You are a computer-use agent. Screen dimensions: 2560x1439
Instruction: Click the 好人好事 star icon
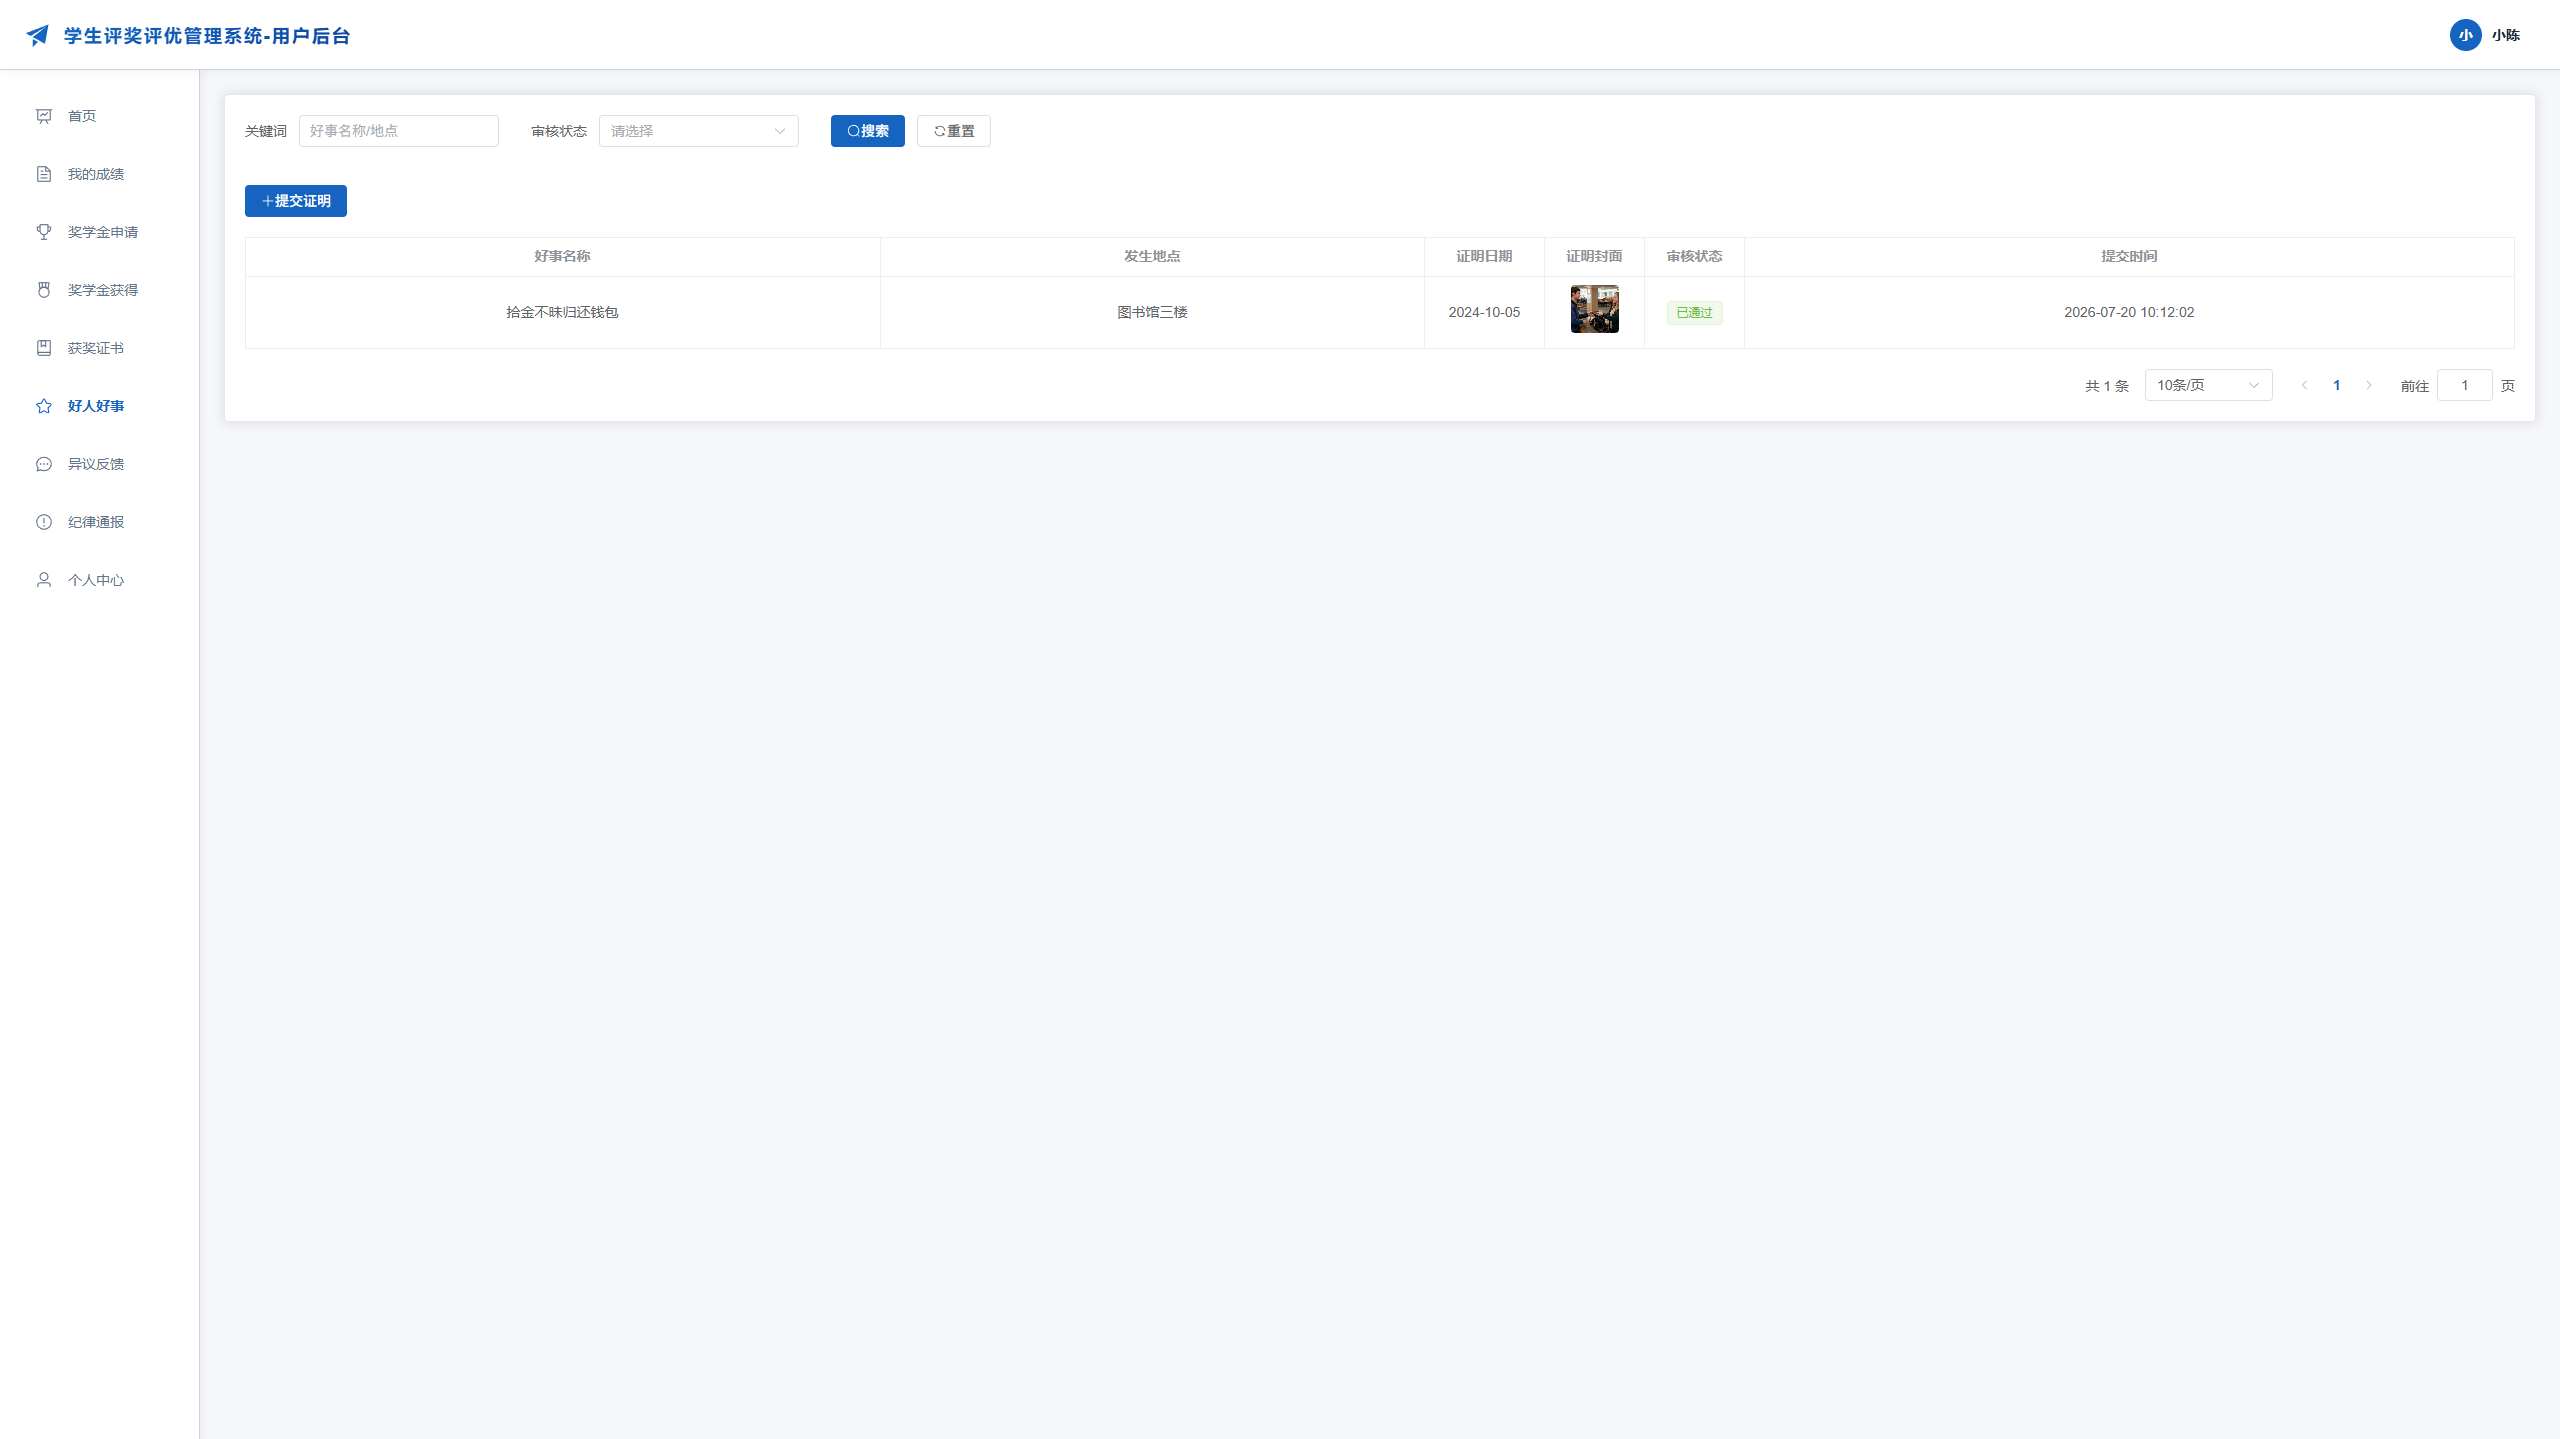(x=44, y=406)
